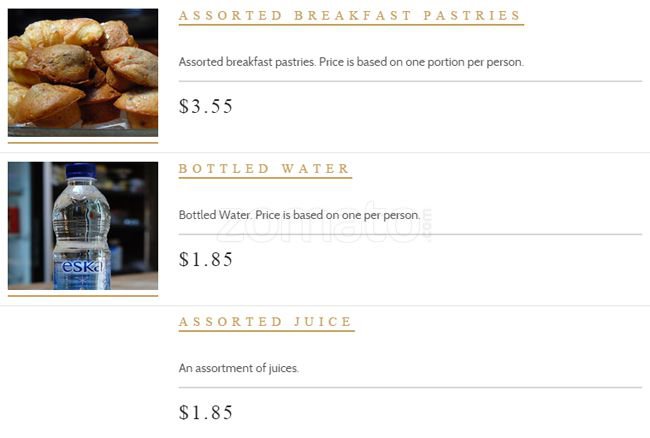Click the gray divider above the $3.55 price
Image resolution: width=650 pixels, height=438 pixels.
tap(410, 81)
